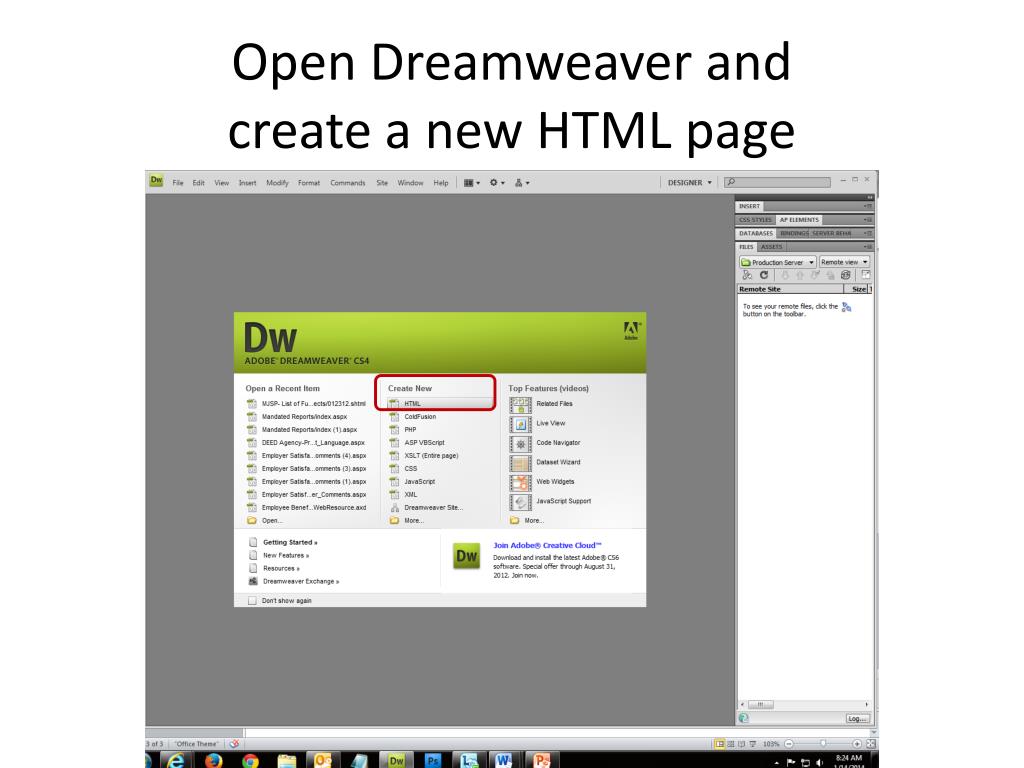This screenshot has width=1024, height=768.
Task: Create a new PHP page
Action: [x=410, y=430]
